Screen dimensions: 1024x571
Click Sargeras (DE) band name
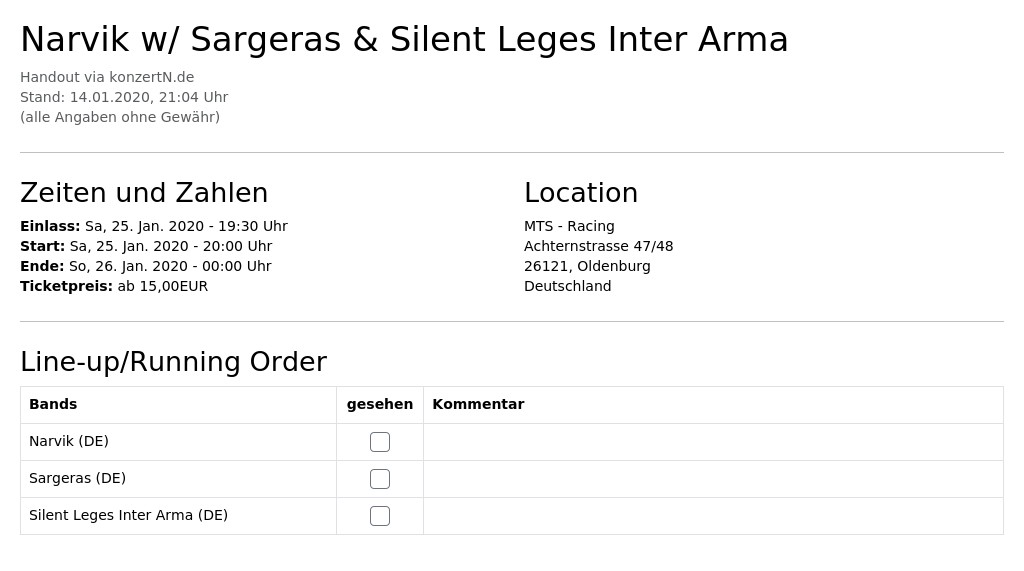tap(77, 478)
